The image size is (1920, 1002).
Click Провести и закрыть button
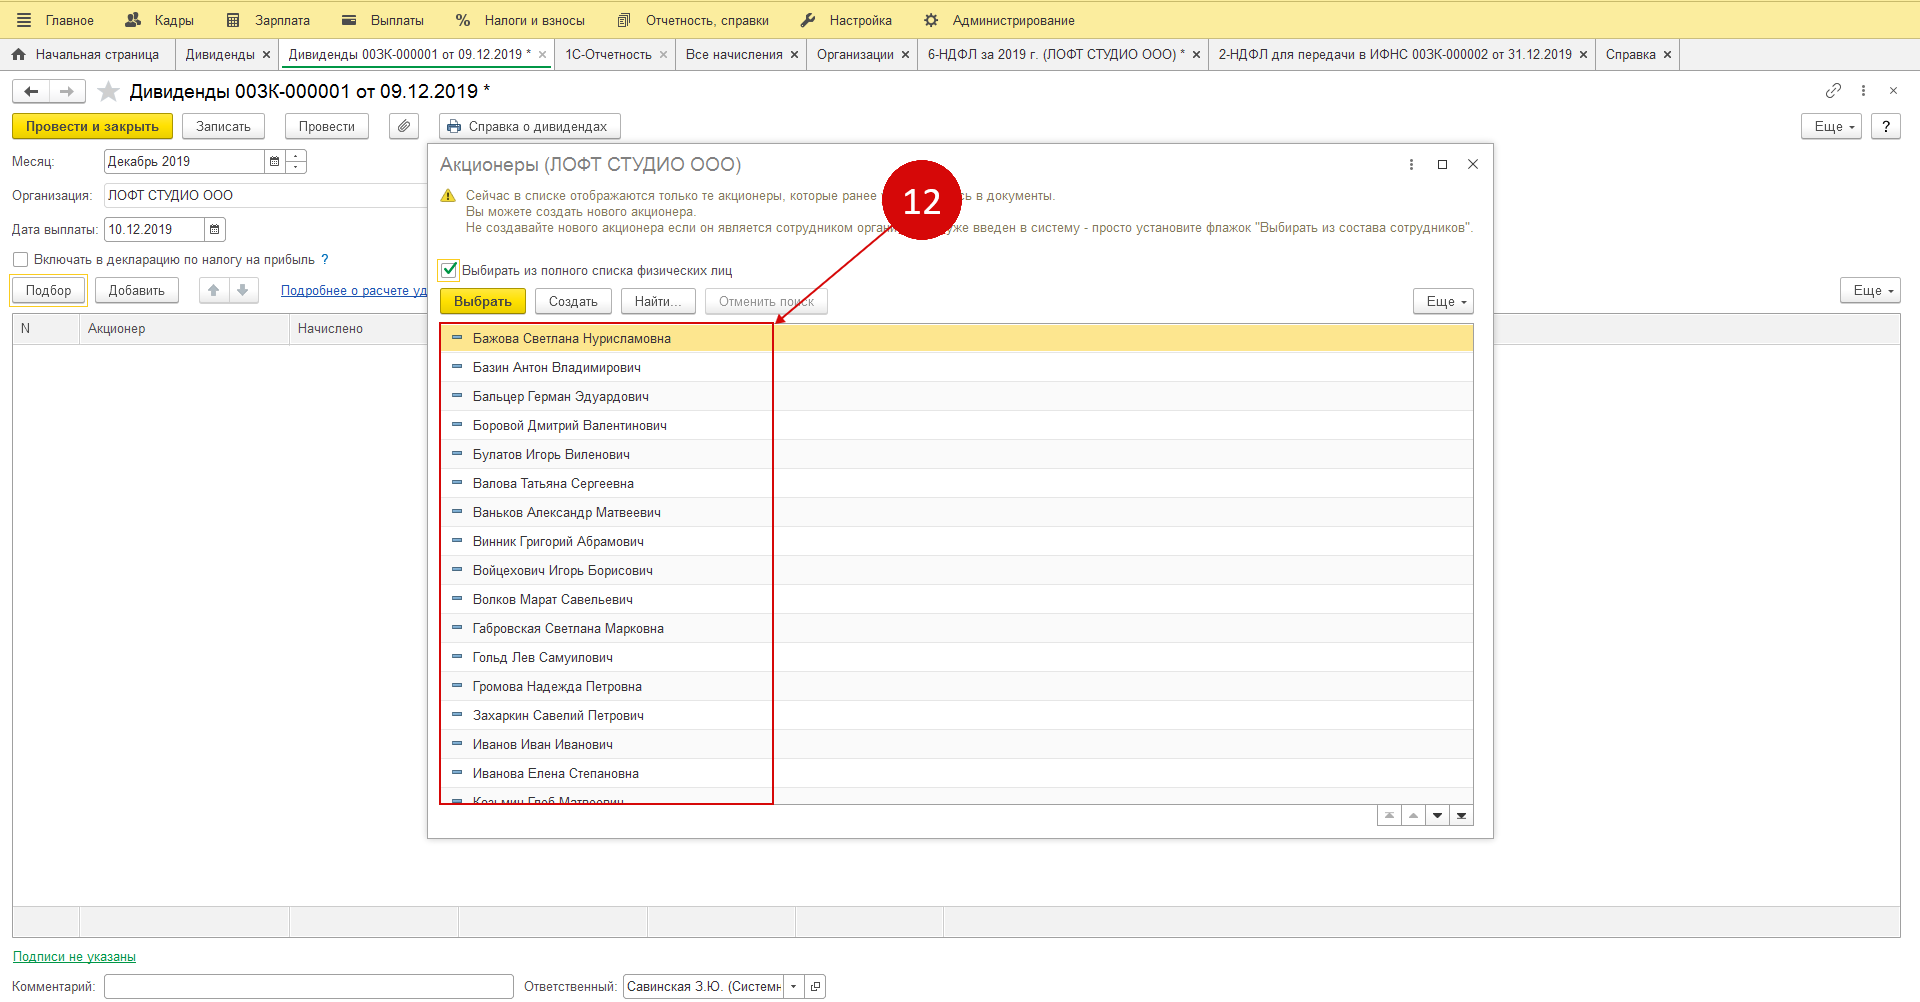point(92,126)
